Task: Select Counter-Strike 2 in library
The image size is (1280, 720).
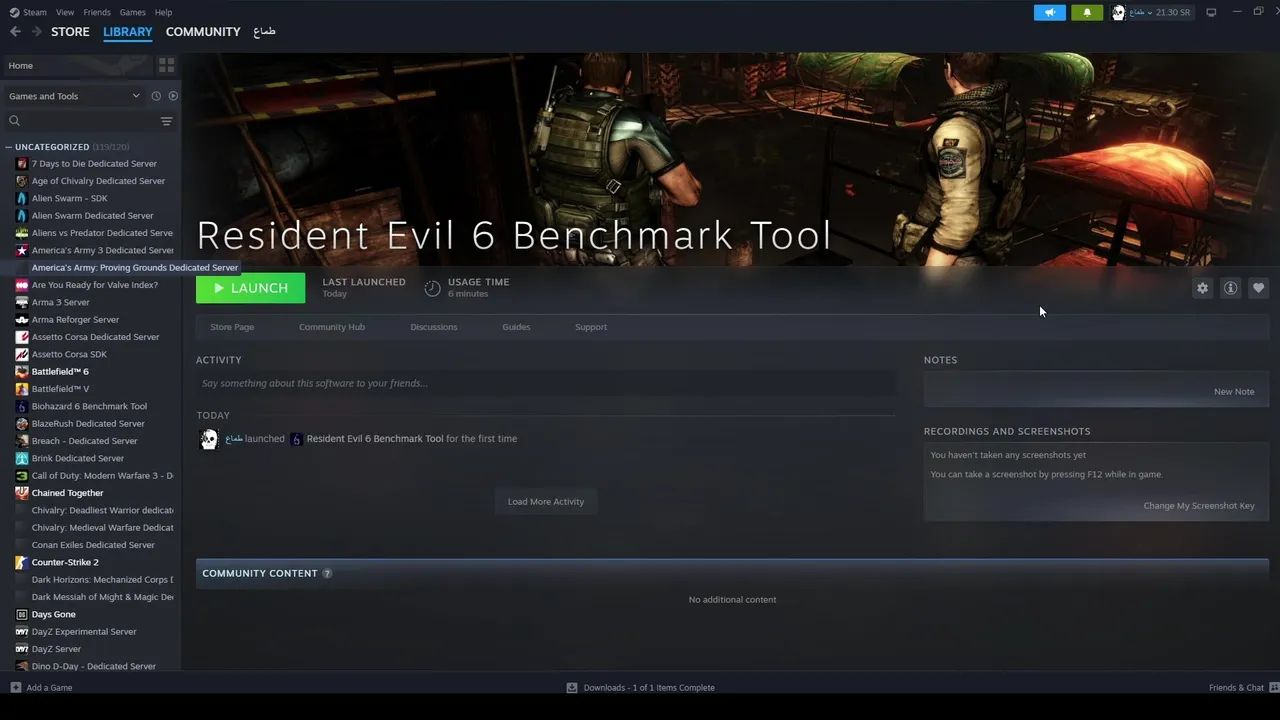Action: pyautogui.click(x=65, y=562)
